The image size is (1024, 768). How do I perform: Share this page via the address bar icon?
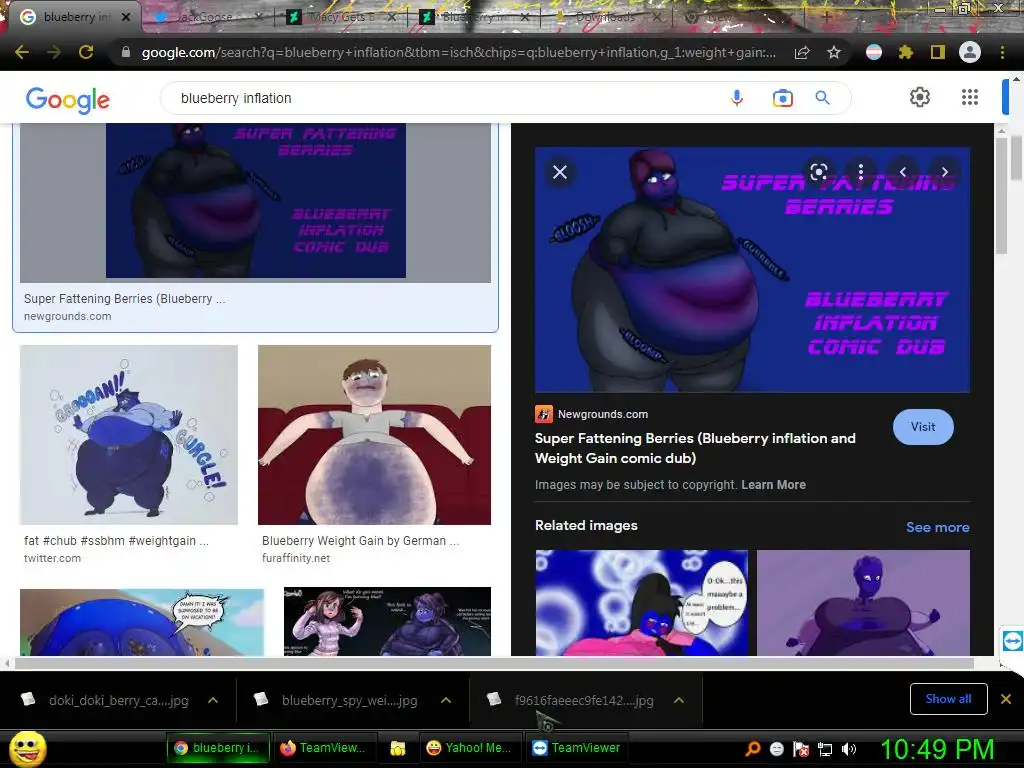click(x=802, y=52)
